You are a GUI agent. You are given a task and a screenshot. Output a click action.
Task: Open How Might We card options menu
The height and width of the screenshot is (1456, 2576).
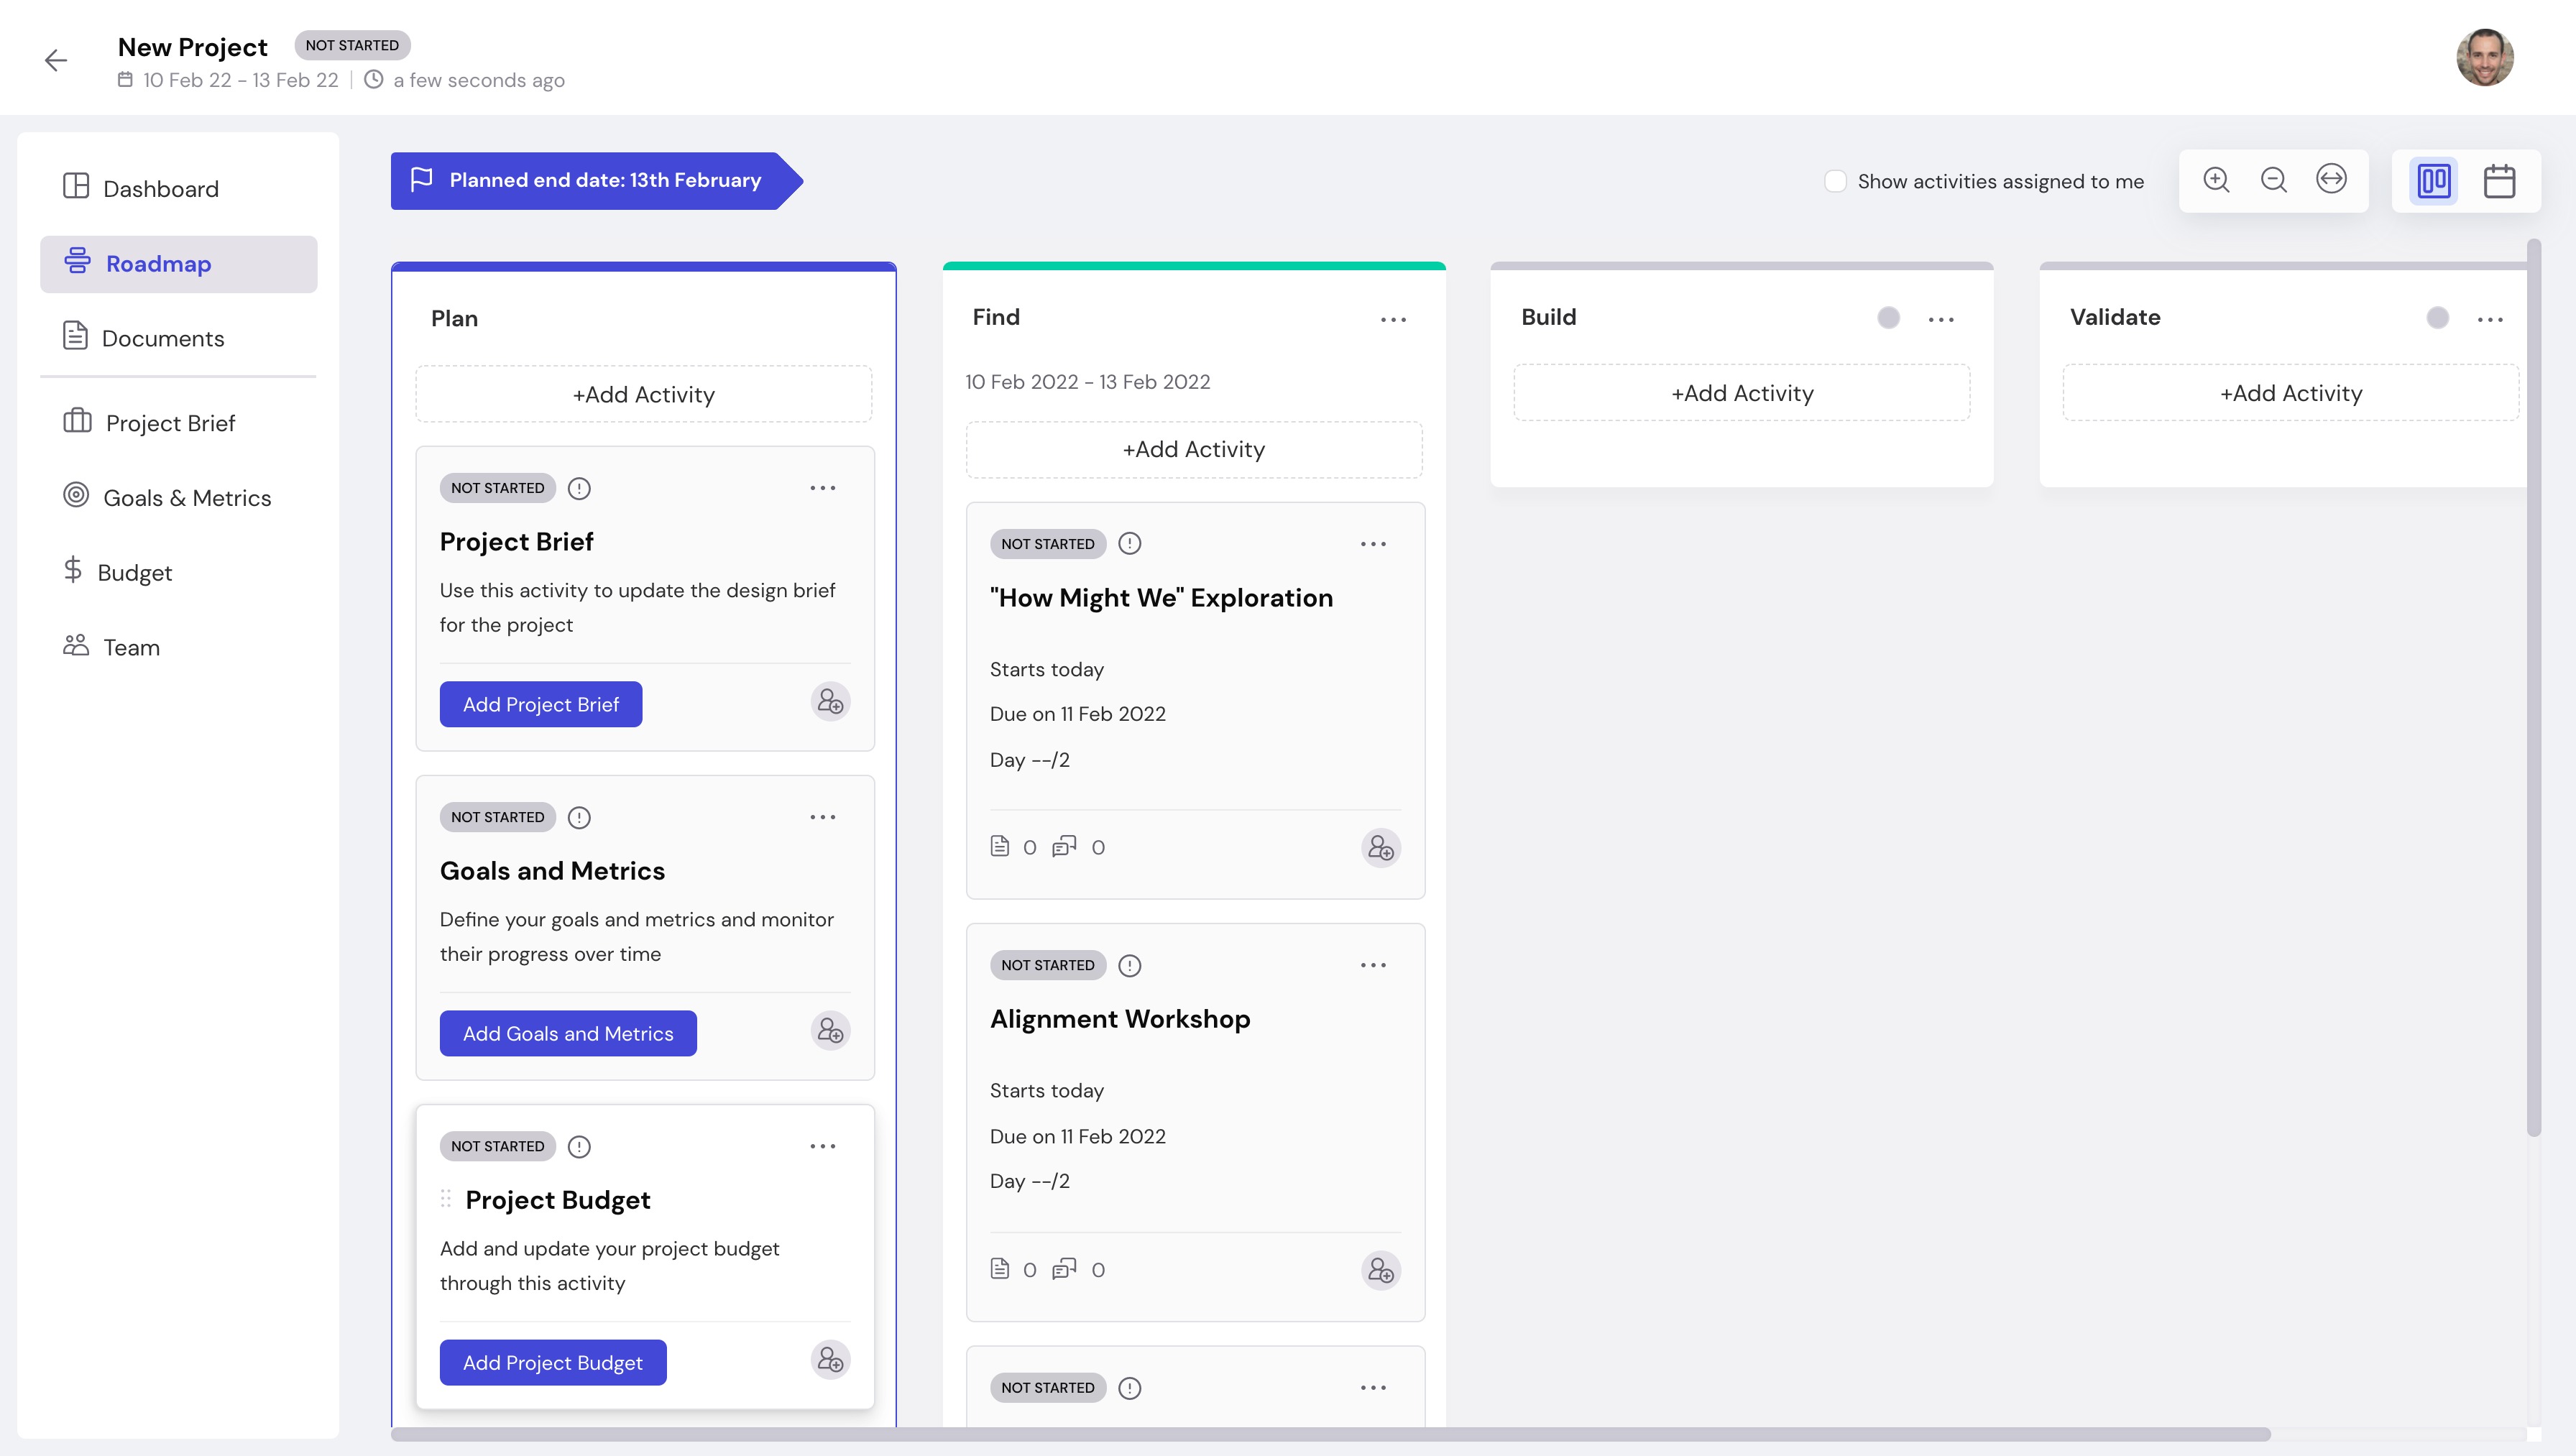point(1373,544)
